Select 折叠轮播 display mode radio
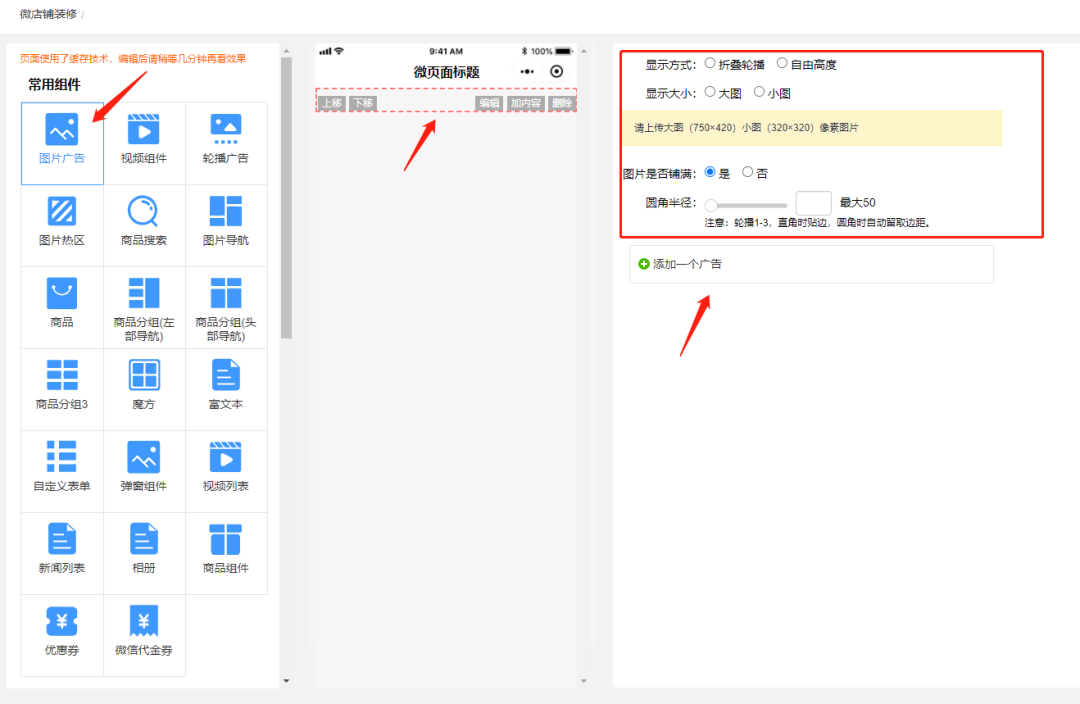This screenshot has height=704, width=1080. click(x=709, y=63)
